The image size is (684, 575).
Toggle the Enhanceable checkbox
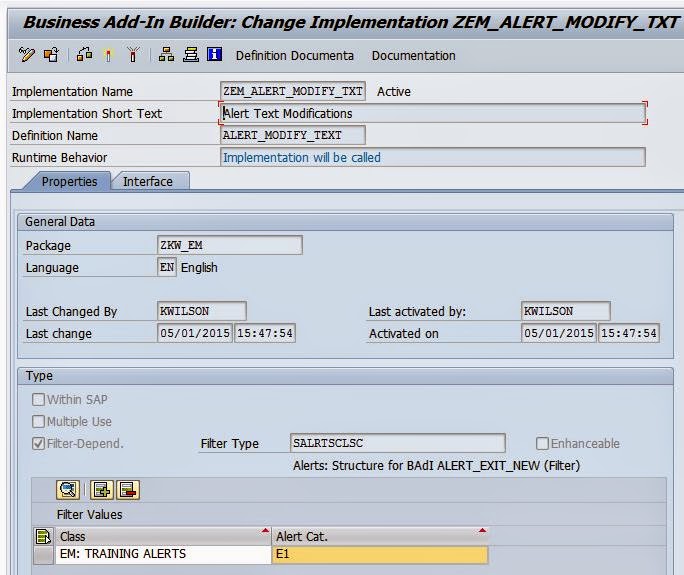pos(542,443)
